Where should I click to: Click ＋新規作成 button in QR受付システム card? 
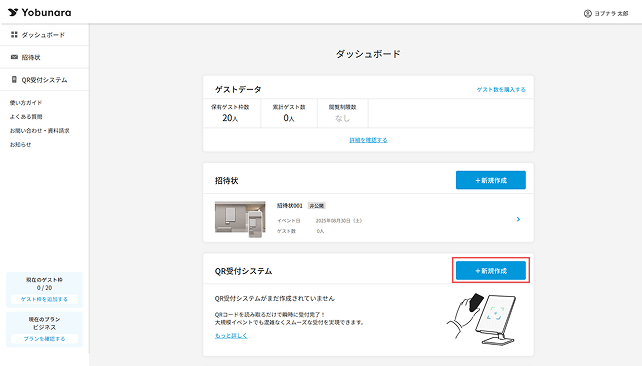(x=491, y=271)
